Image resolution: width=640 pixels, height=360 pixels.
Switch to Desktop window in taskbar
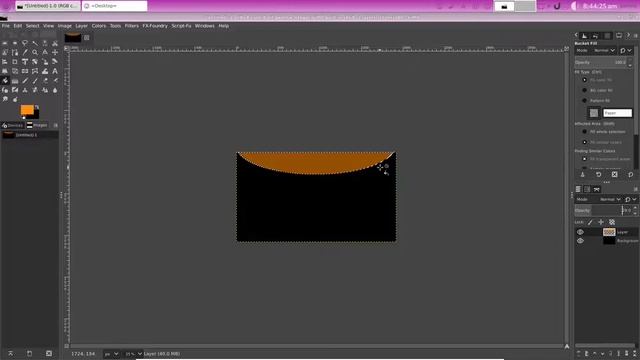pyautogui.click(x=115, y=6)
